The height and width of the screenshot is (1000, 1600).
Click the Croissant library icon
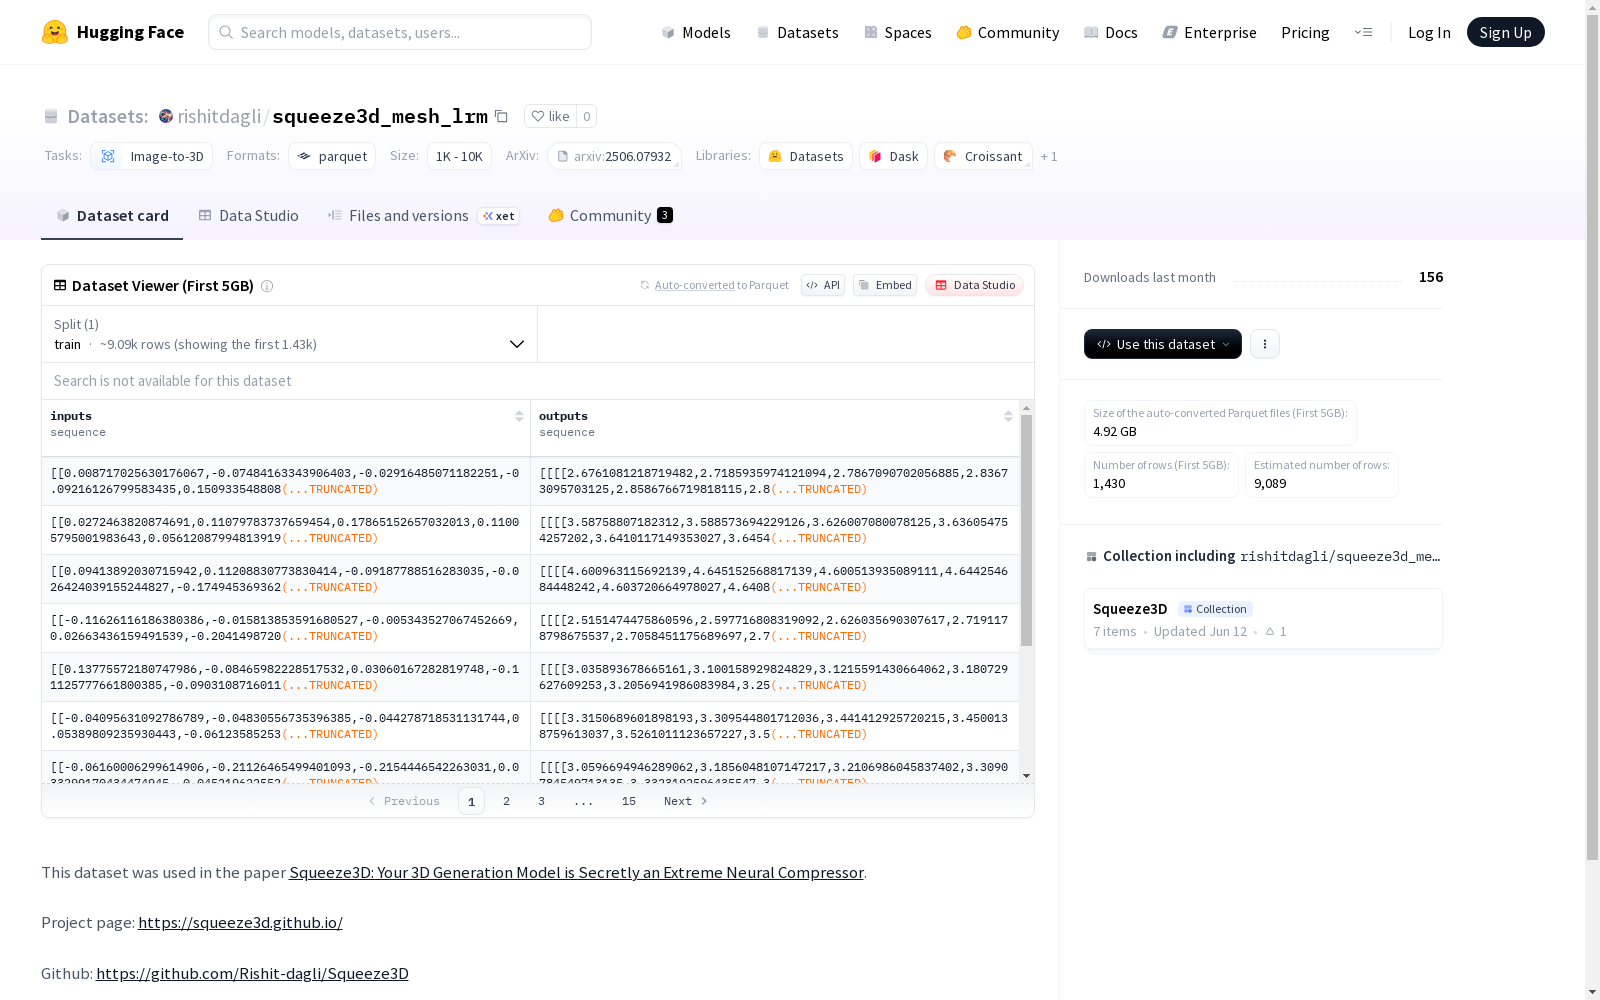pos(950,156)
